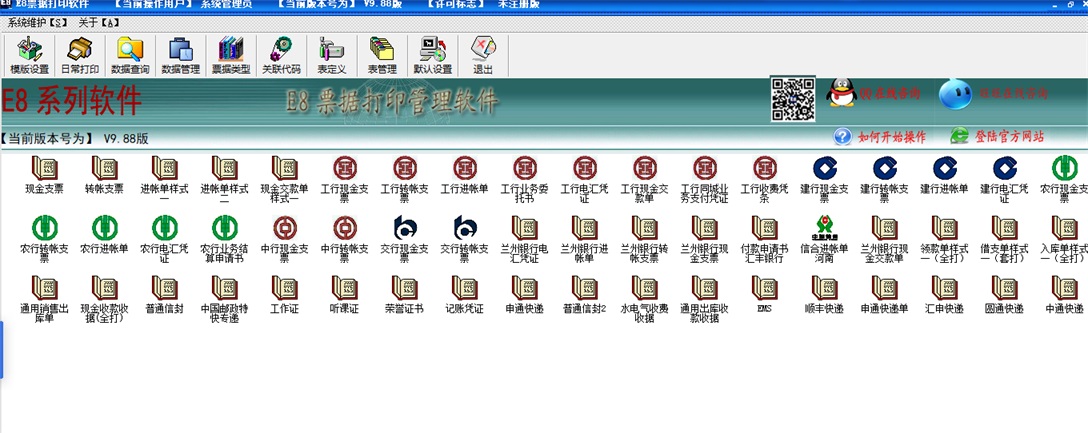Launch the 数据管理 toolbar tool
Viewport: 1088px width, 433px height.
pyautogui.click(x=181, y=55)
